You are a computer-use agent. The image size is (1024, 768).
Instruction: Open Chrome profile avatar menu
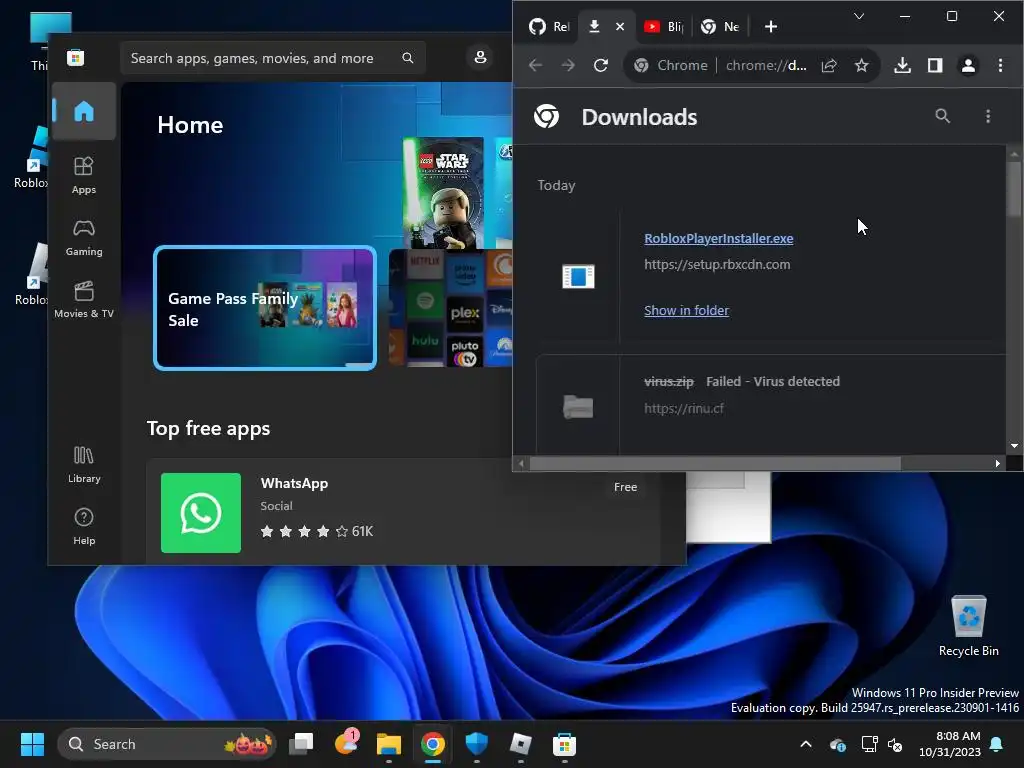click(x=968, y=65)
